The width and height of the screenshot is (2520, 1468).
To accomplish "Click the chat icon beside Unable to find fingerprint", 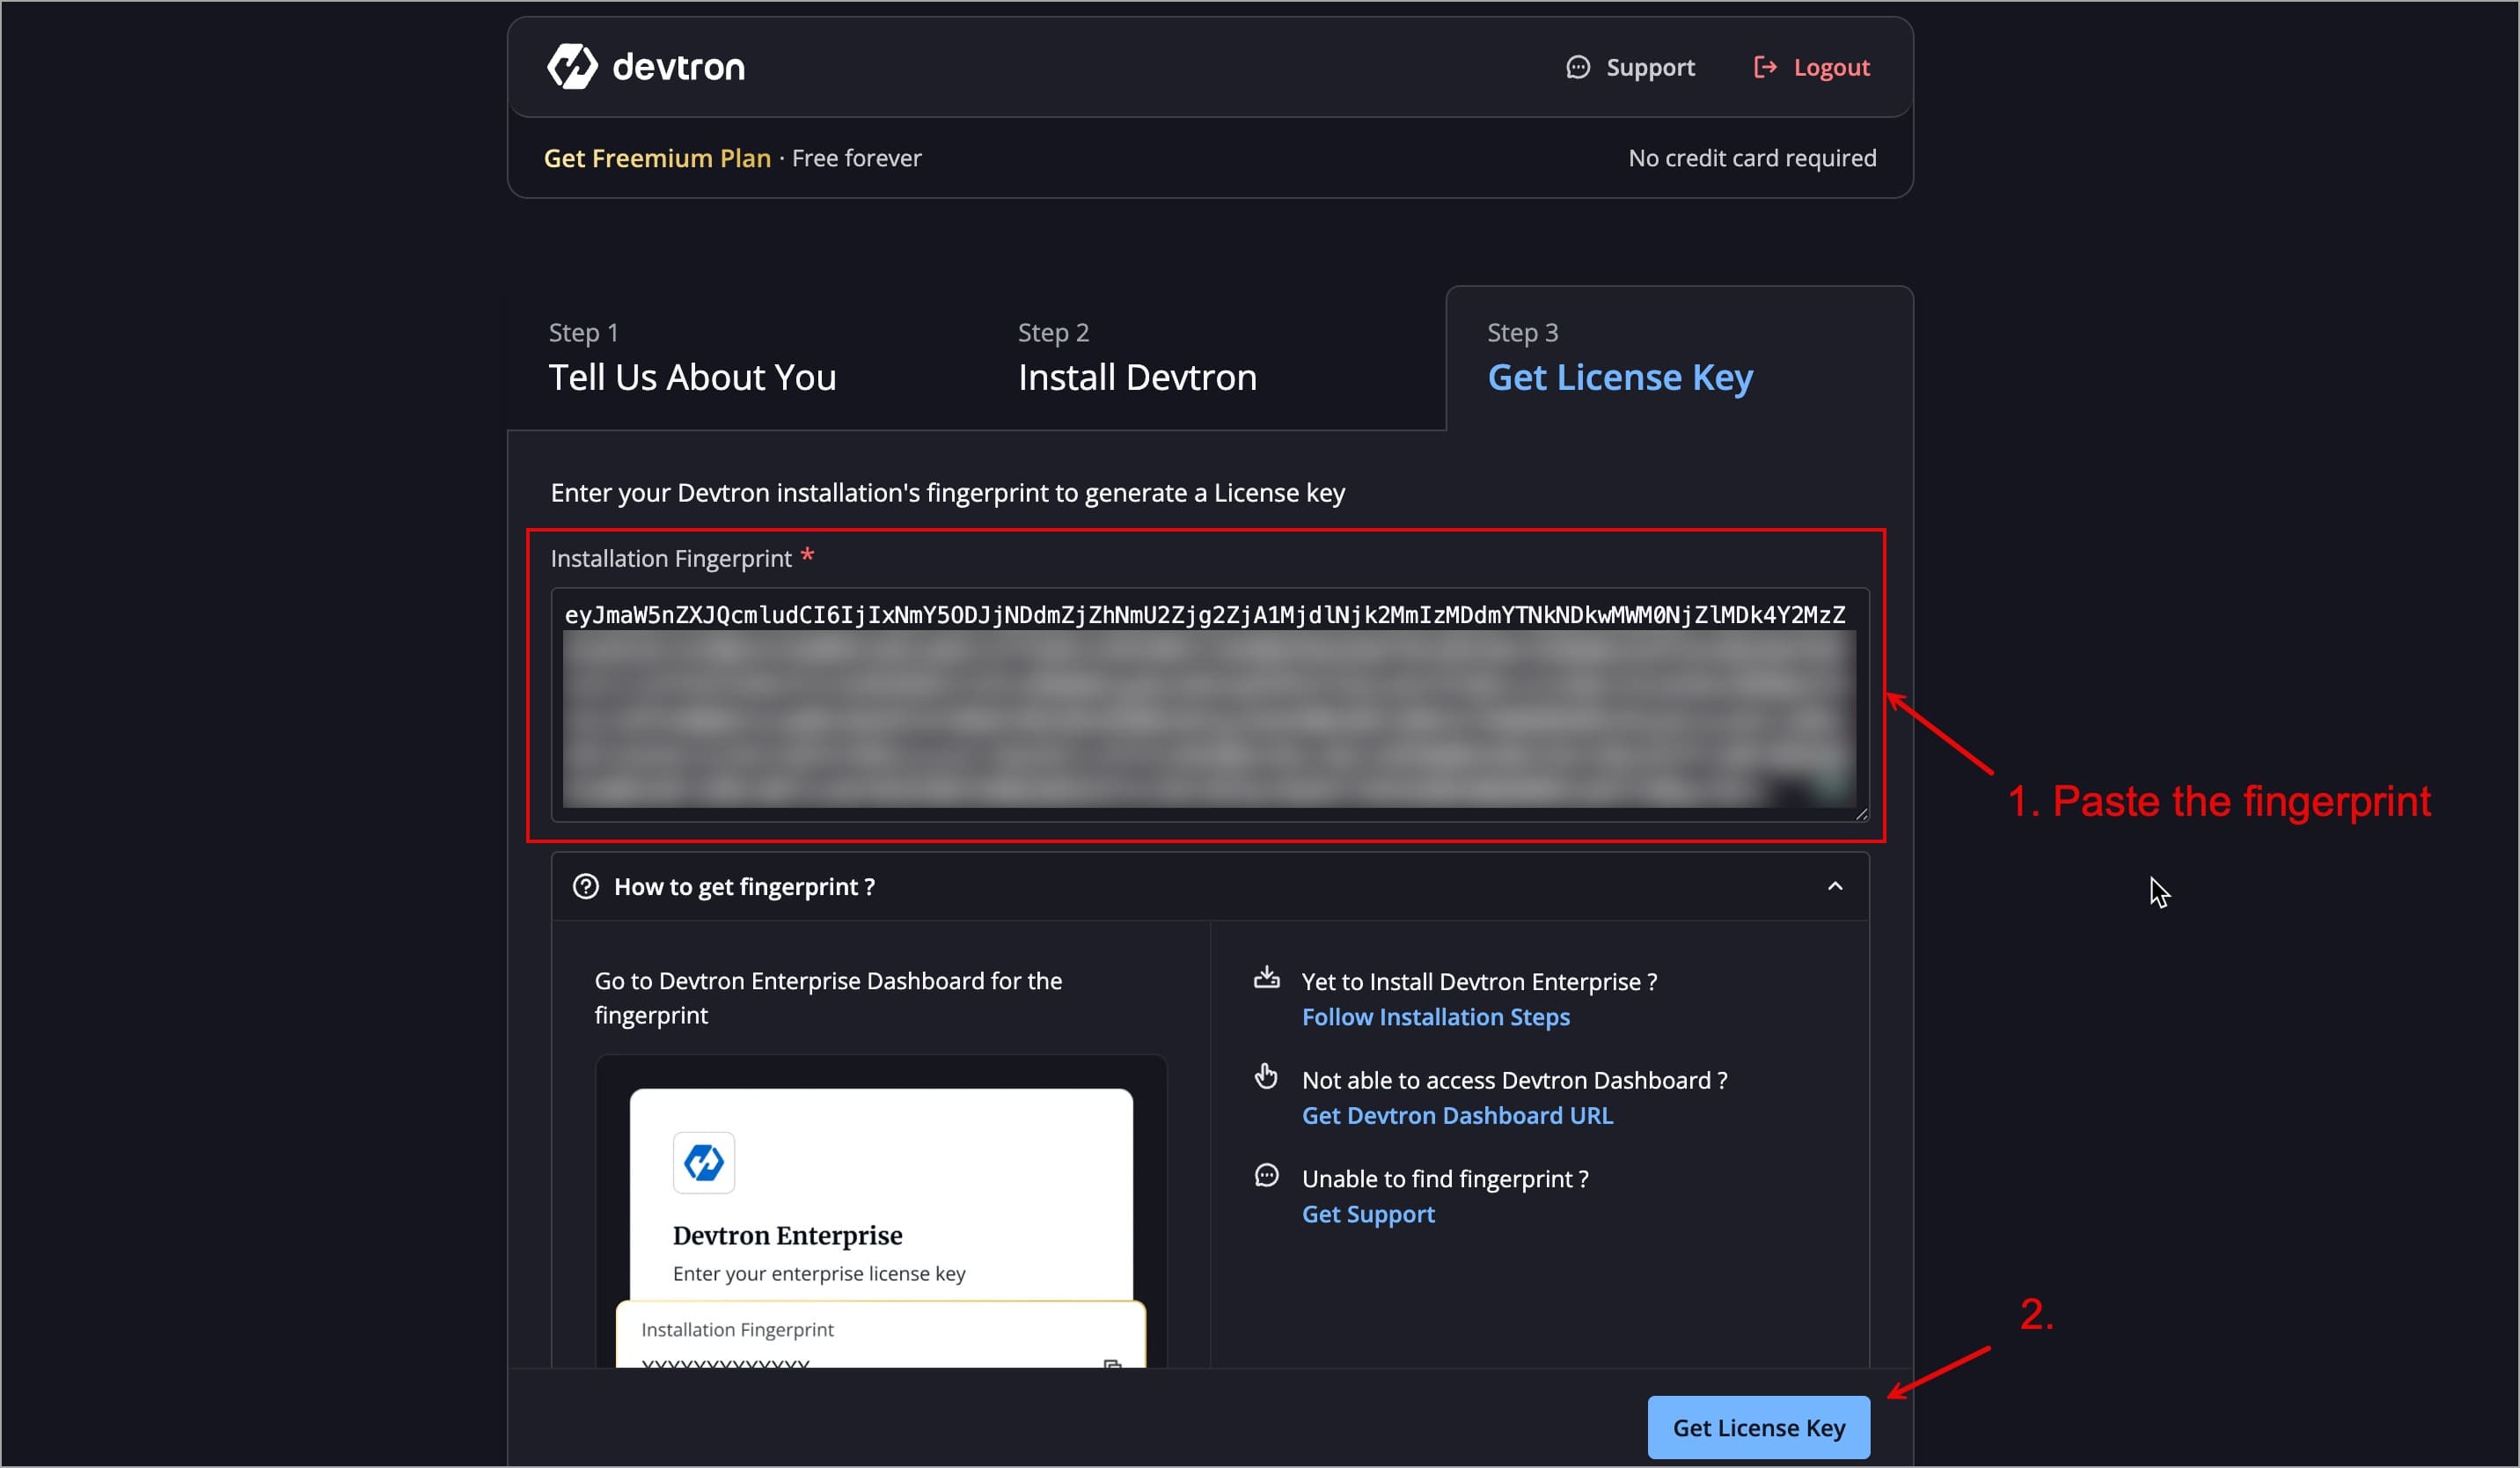I will (1266, 1175).
